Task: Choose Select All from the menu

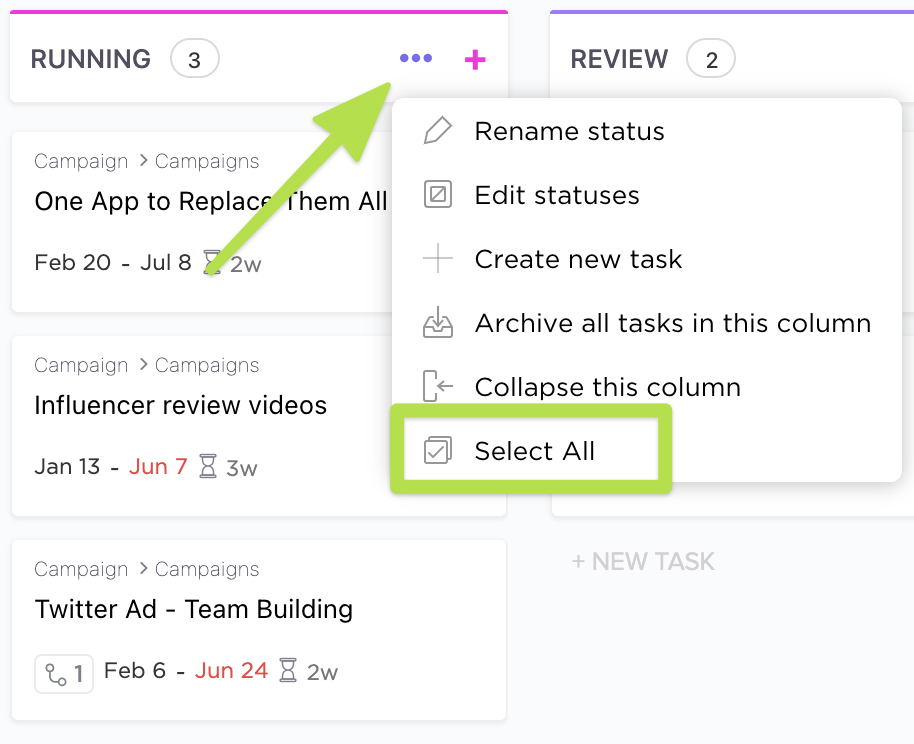Action: (x=534, y=451)
